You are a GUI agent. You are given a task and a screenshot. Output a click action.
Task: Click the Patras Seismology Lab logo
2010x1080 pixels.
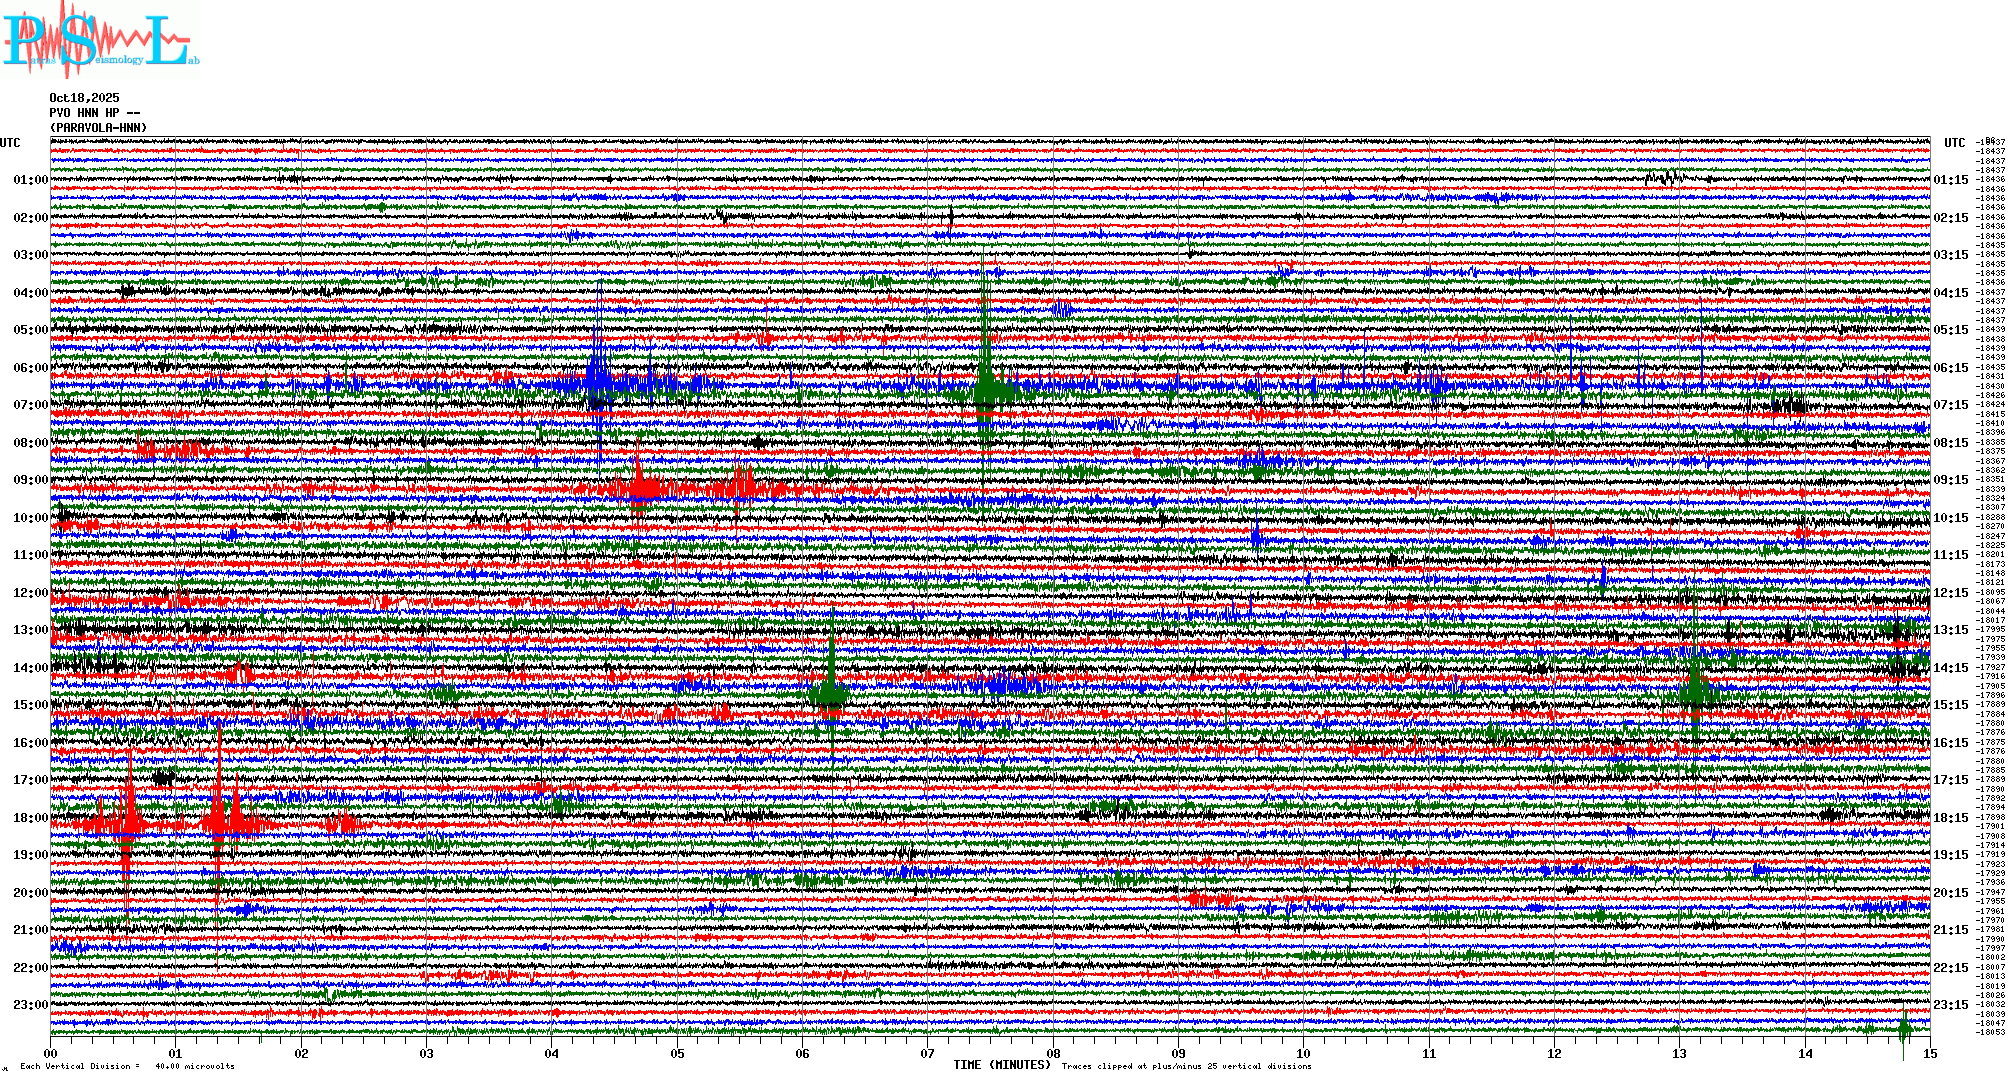tap(100, 42)
